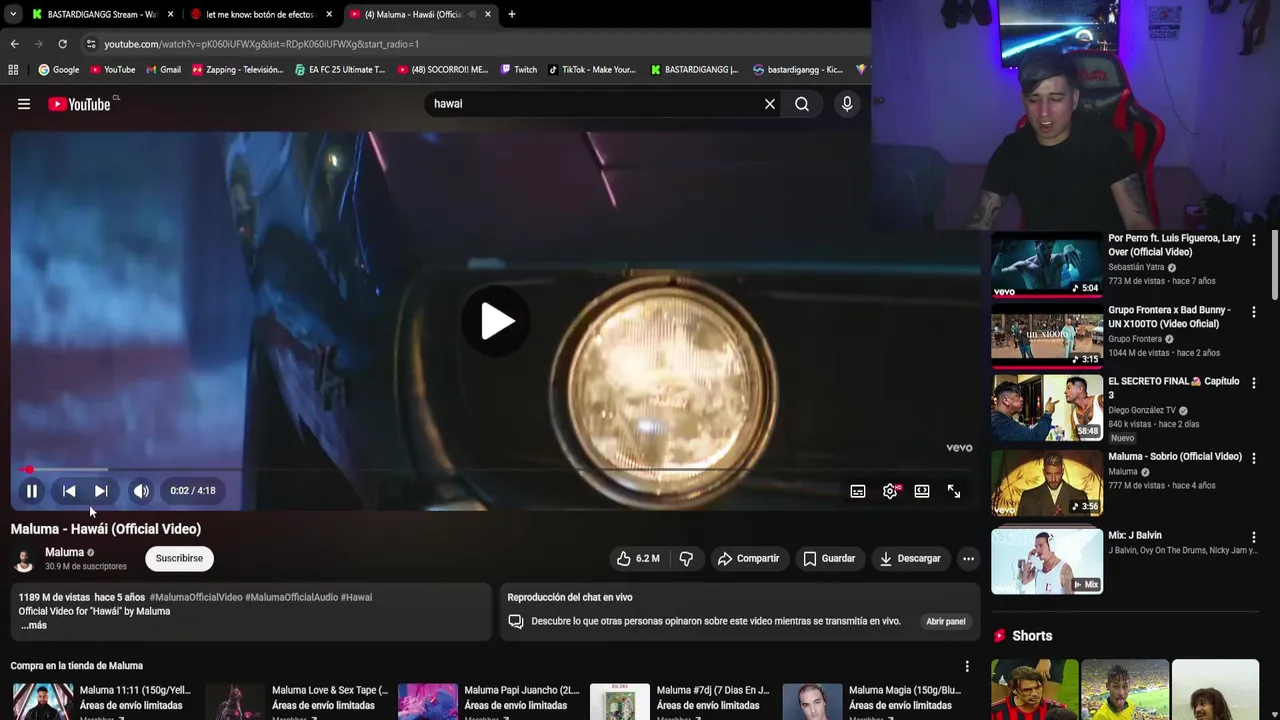Screen dimensions: 1280x720
Task: Open Maluma channel avatar
Action: click(x=24, y=559)
